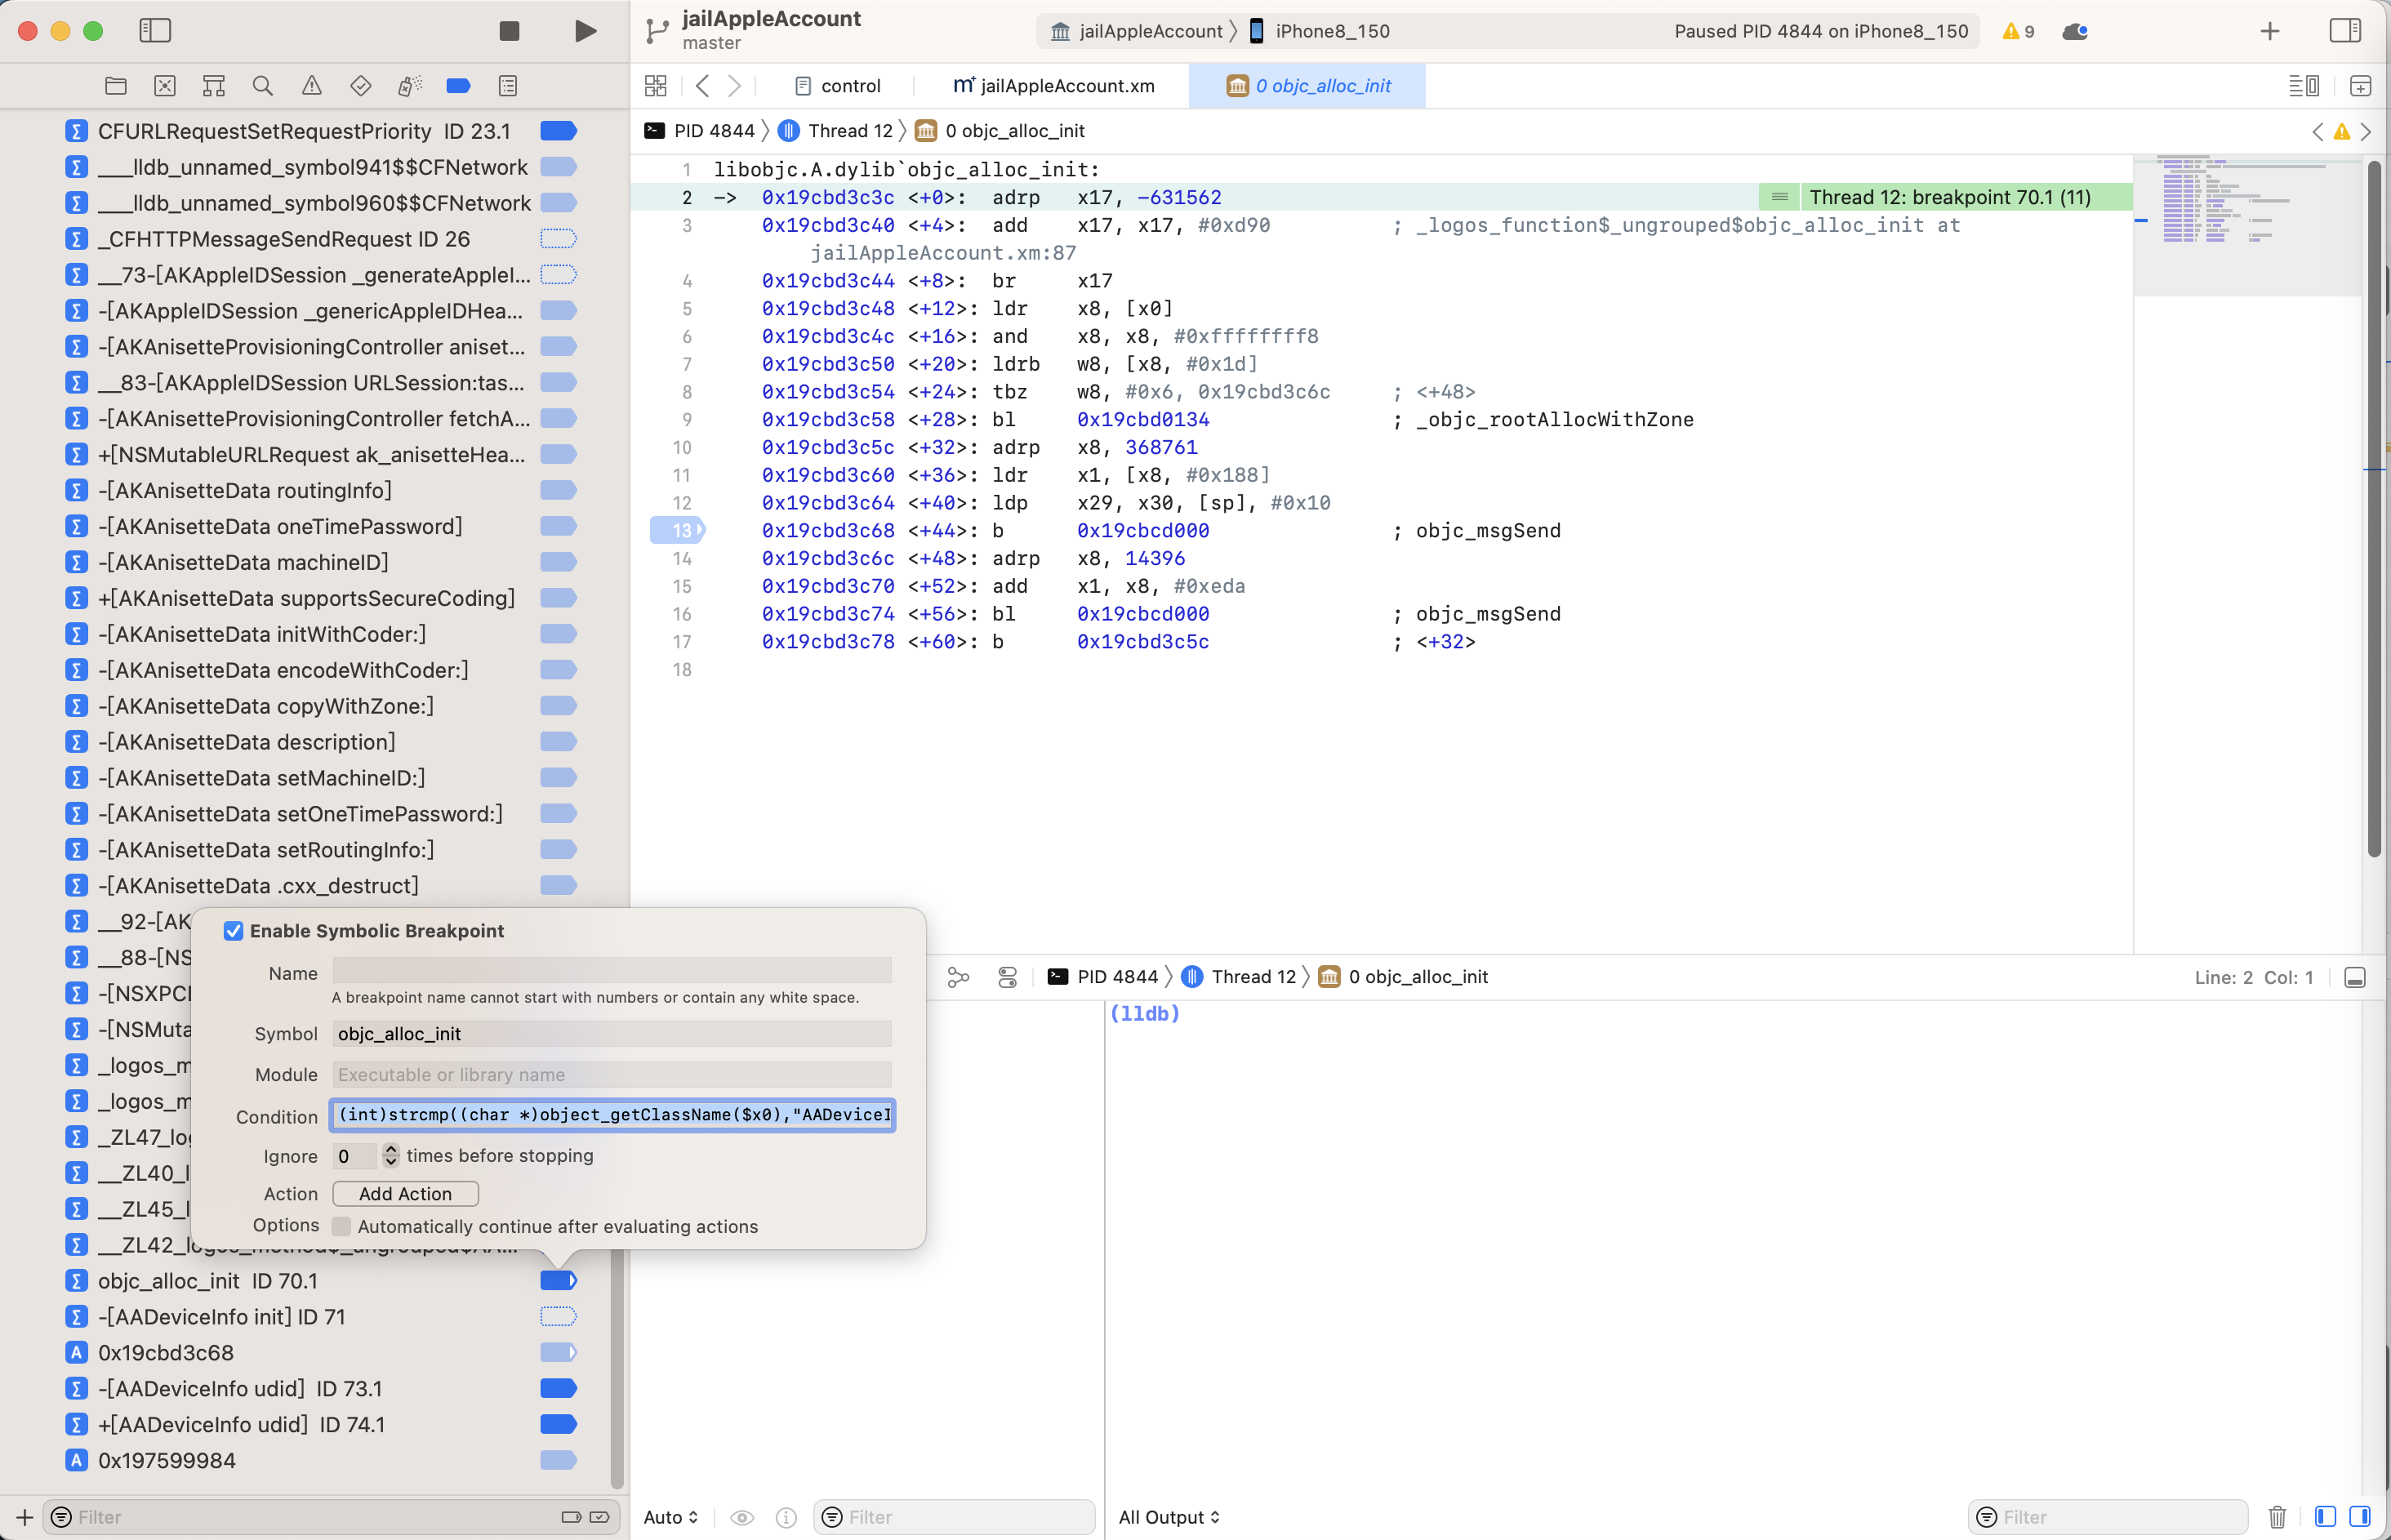Viewport: 2391px width, 1540px height.
Task: Select the 0 objc_alloc_init tab
Action: 1308,86
